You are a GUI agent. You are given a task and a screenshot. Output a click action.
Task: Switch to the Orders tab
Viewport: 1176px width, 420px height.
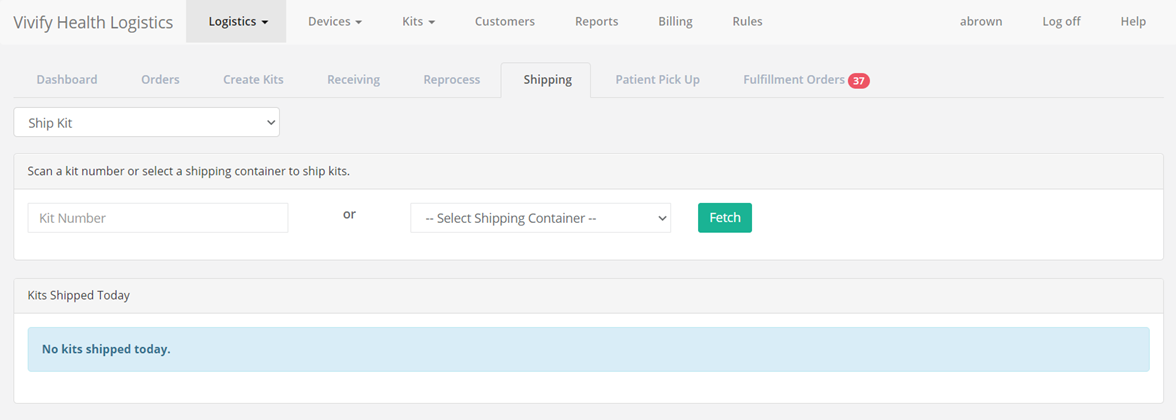click(x=160, y=80)
